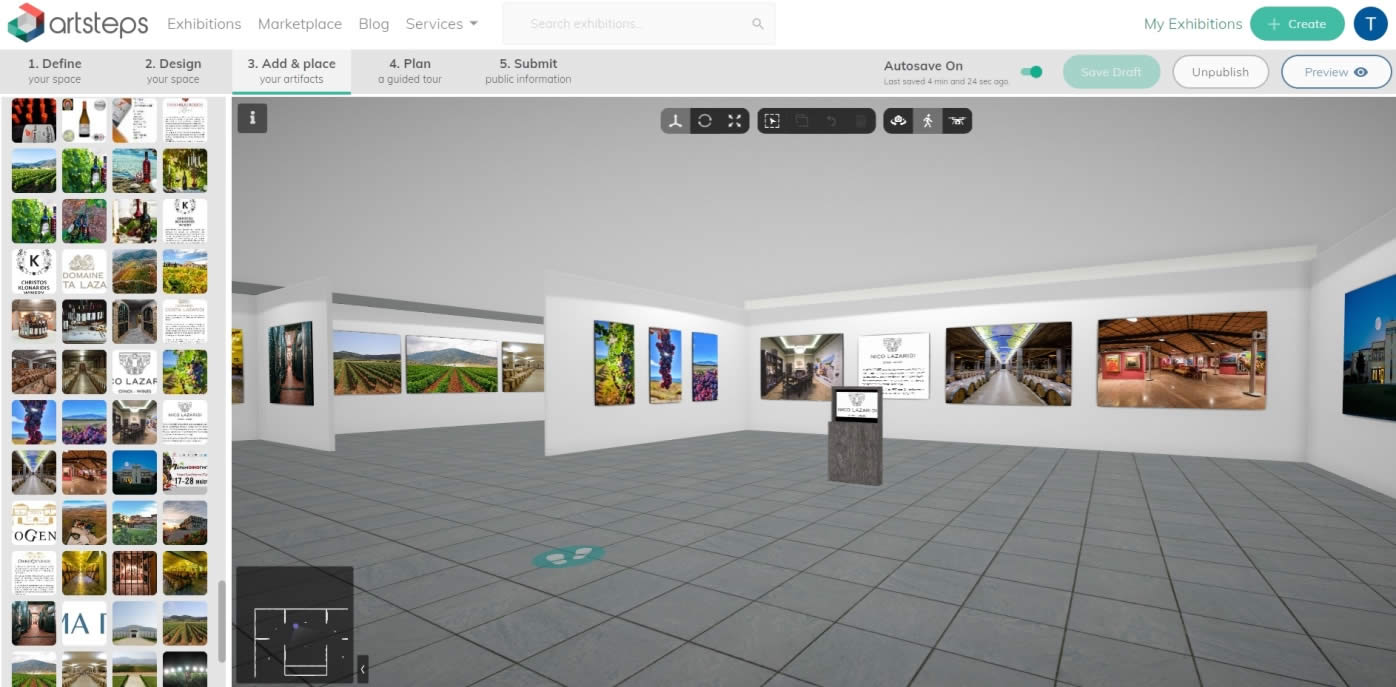Screen dimensions: 1396x687
Task: Collapse the minimap with the chevron
Action: click(x=362, y=668)
